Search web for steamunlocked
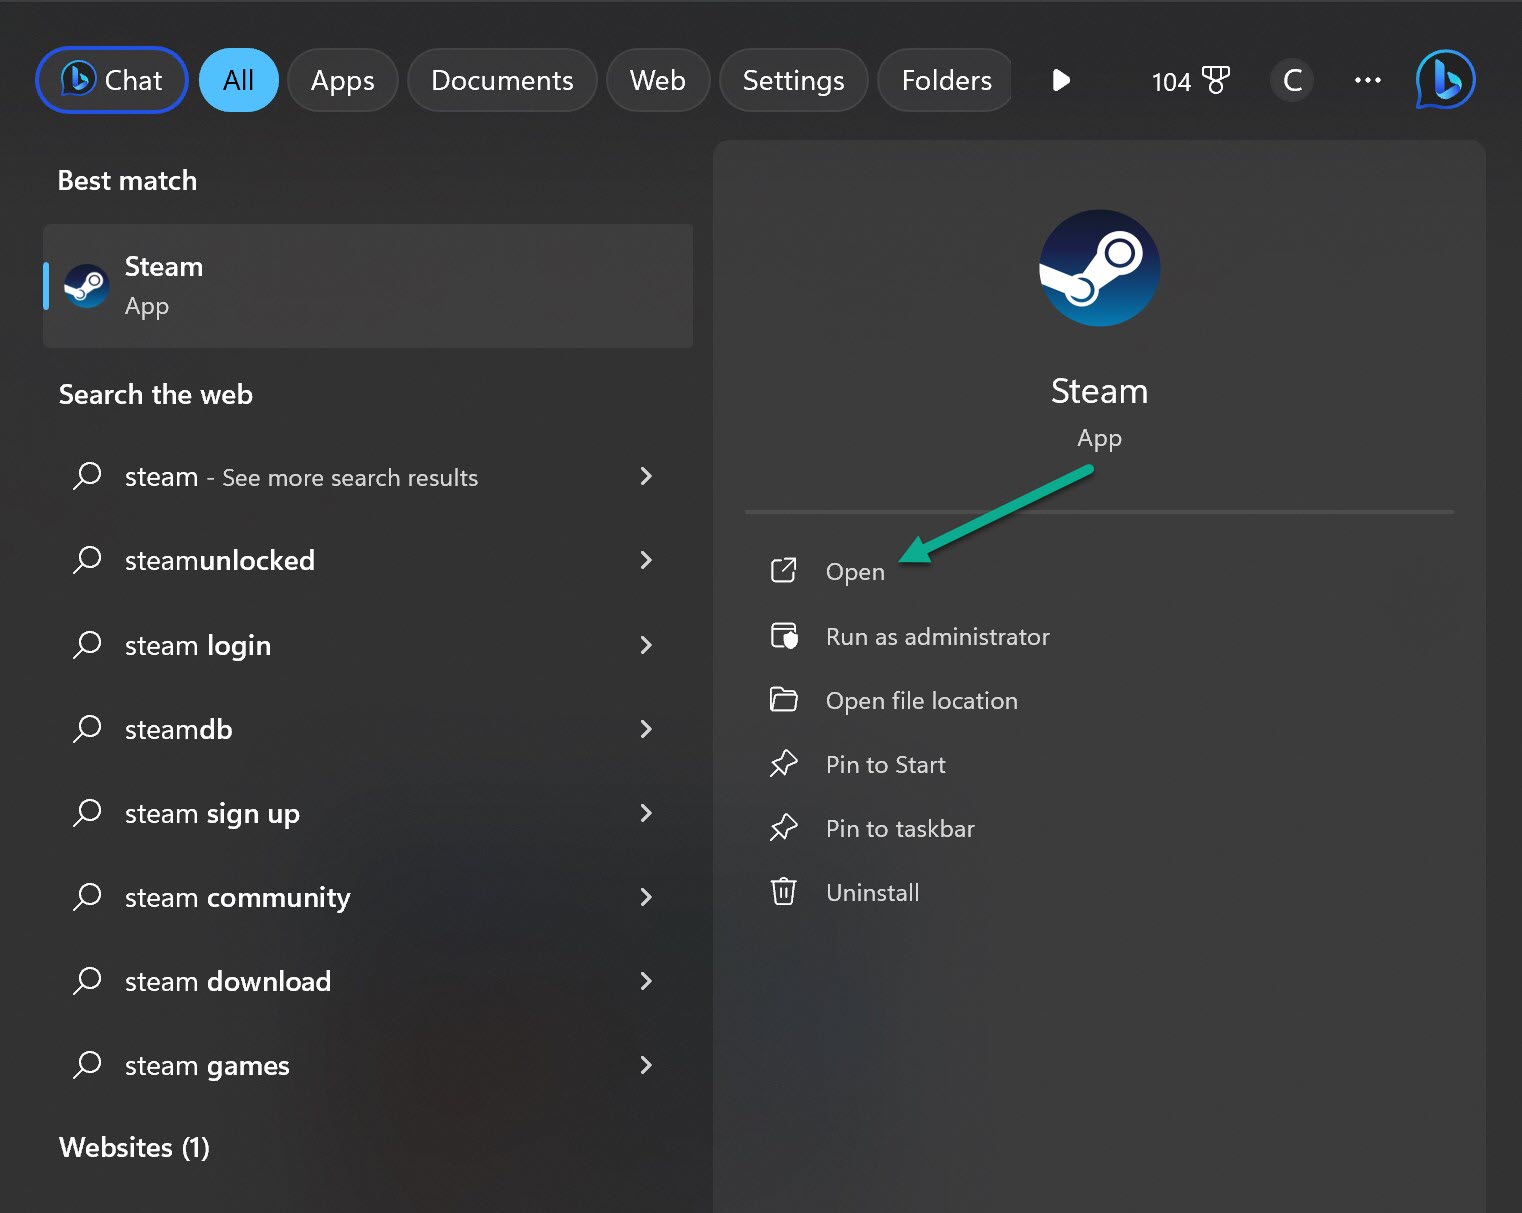Screen dimensions: 1522x1213 368,560
